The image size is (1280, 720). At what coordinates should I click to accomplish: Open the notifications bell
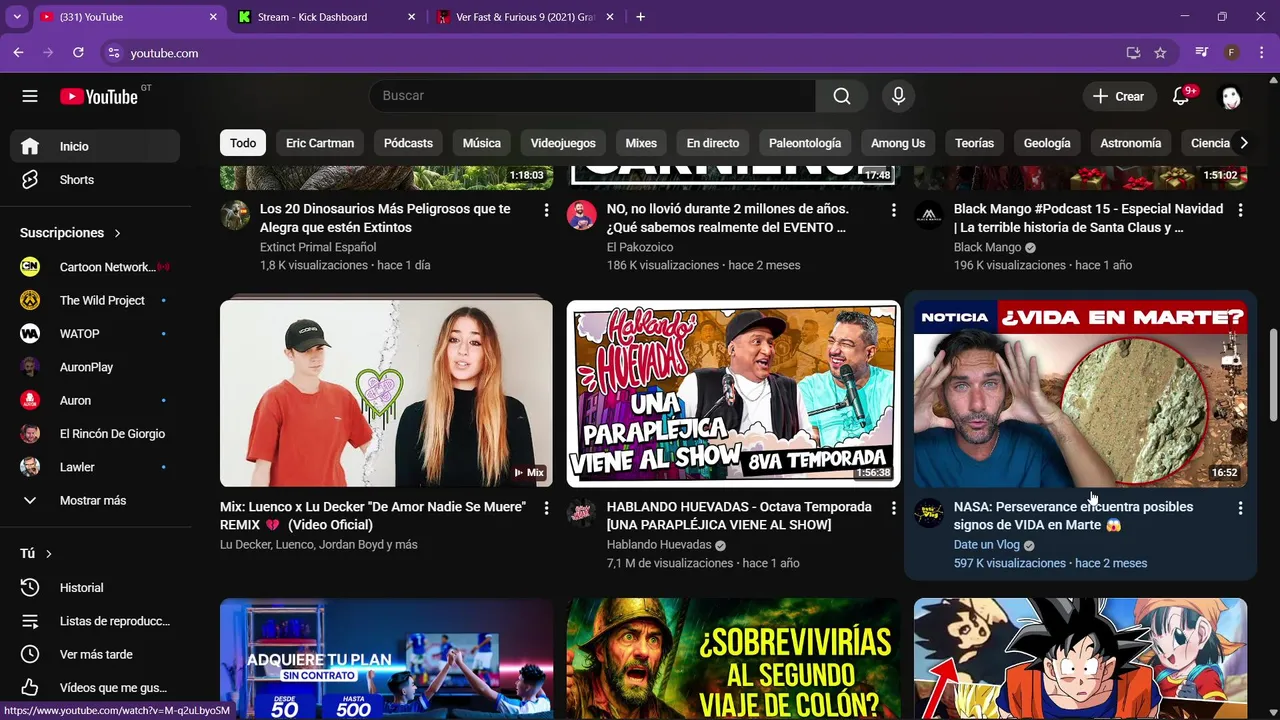[x=1181, y=96]
